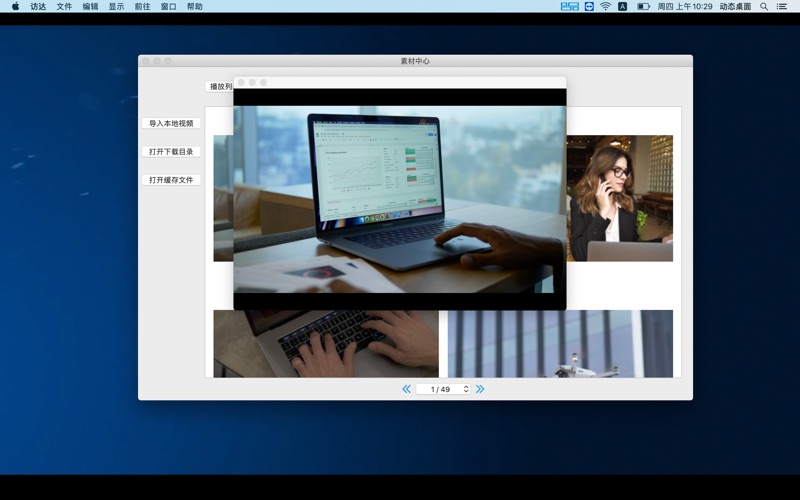The height and width of the screenshot is (500, 800).
Task: Click the TeamViewer menu bar icon
Action: coord(589,6)
